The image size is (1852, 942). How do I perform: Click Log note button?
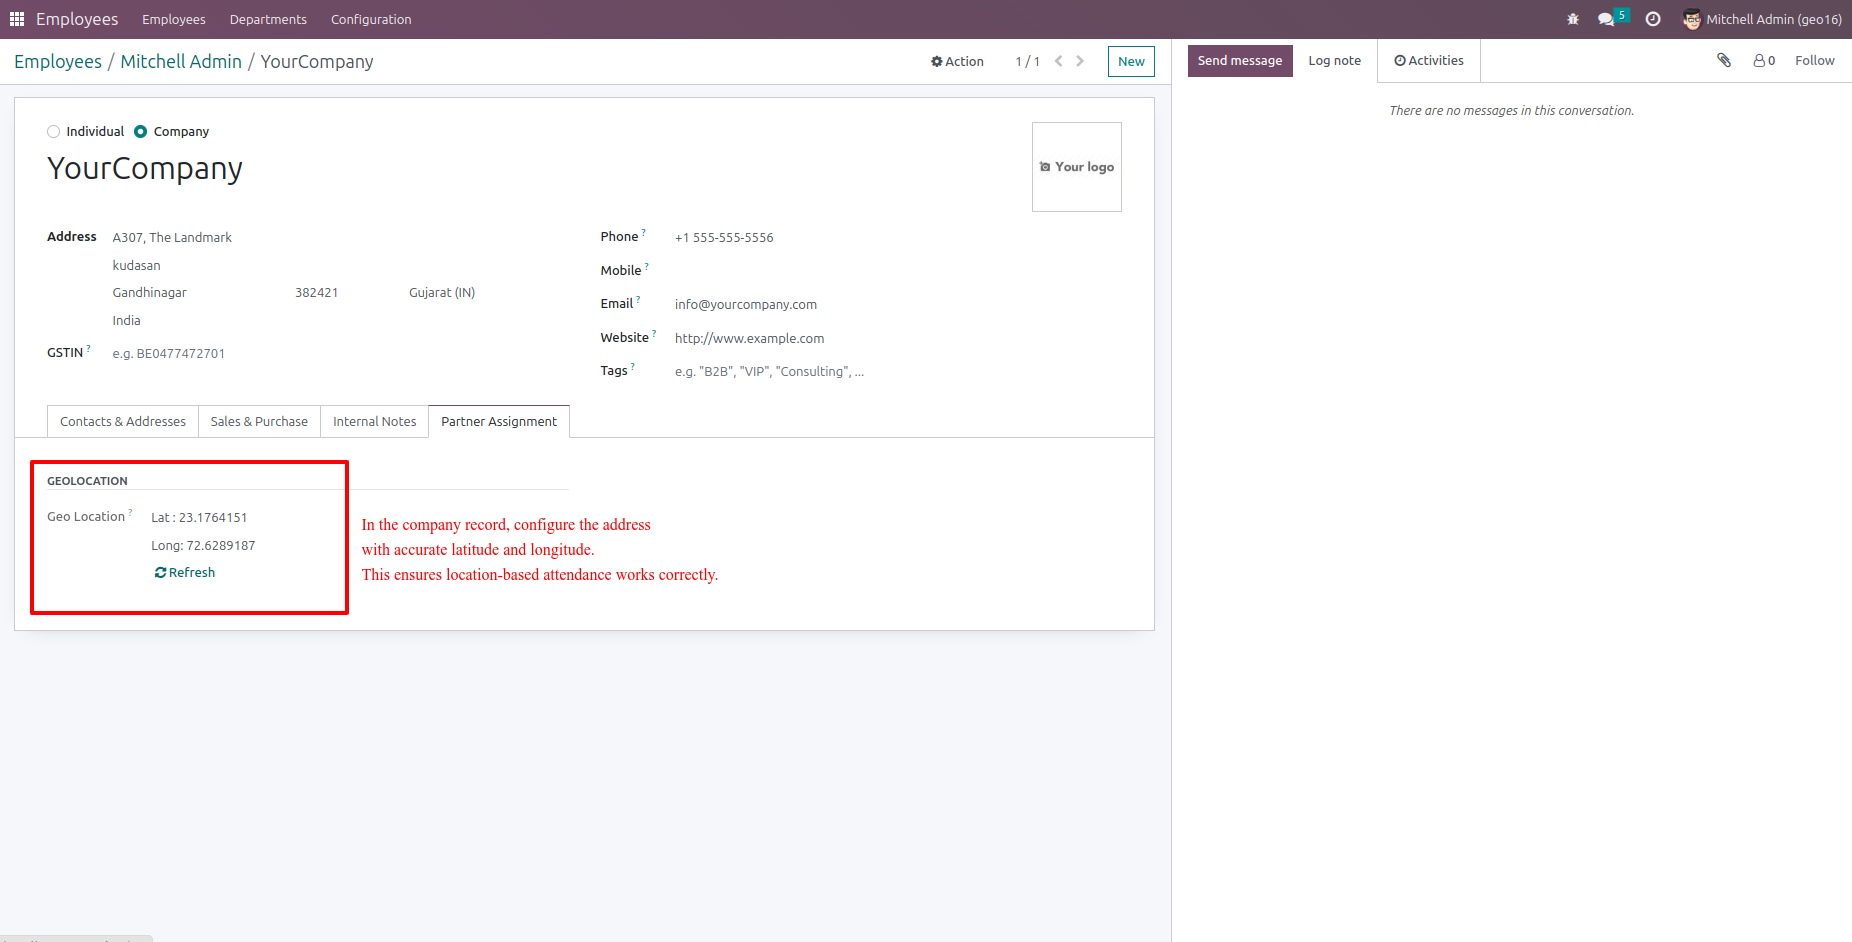(x=1335, y=60)
